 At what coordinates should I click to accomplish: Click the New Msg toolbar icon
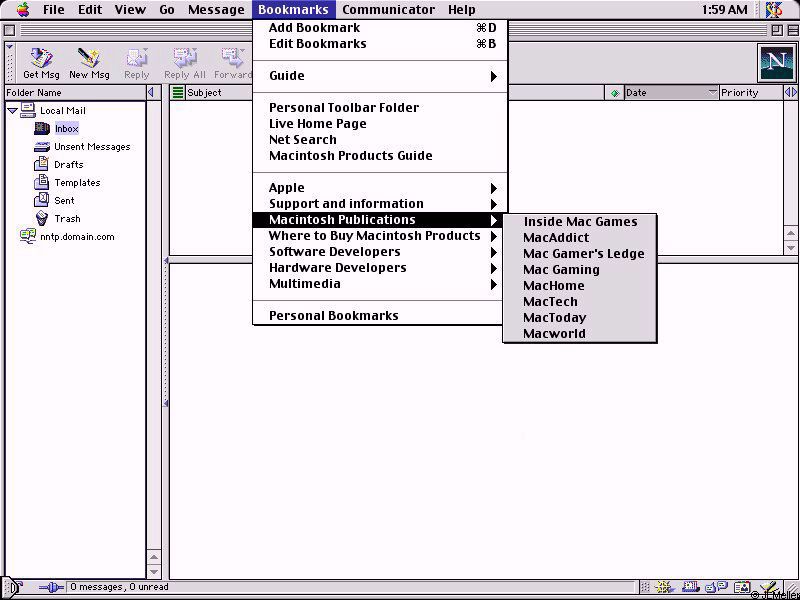(x=89, y=63)
